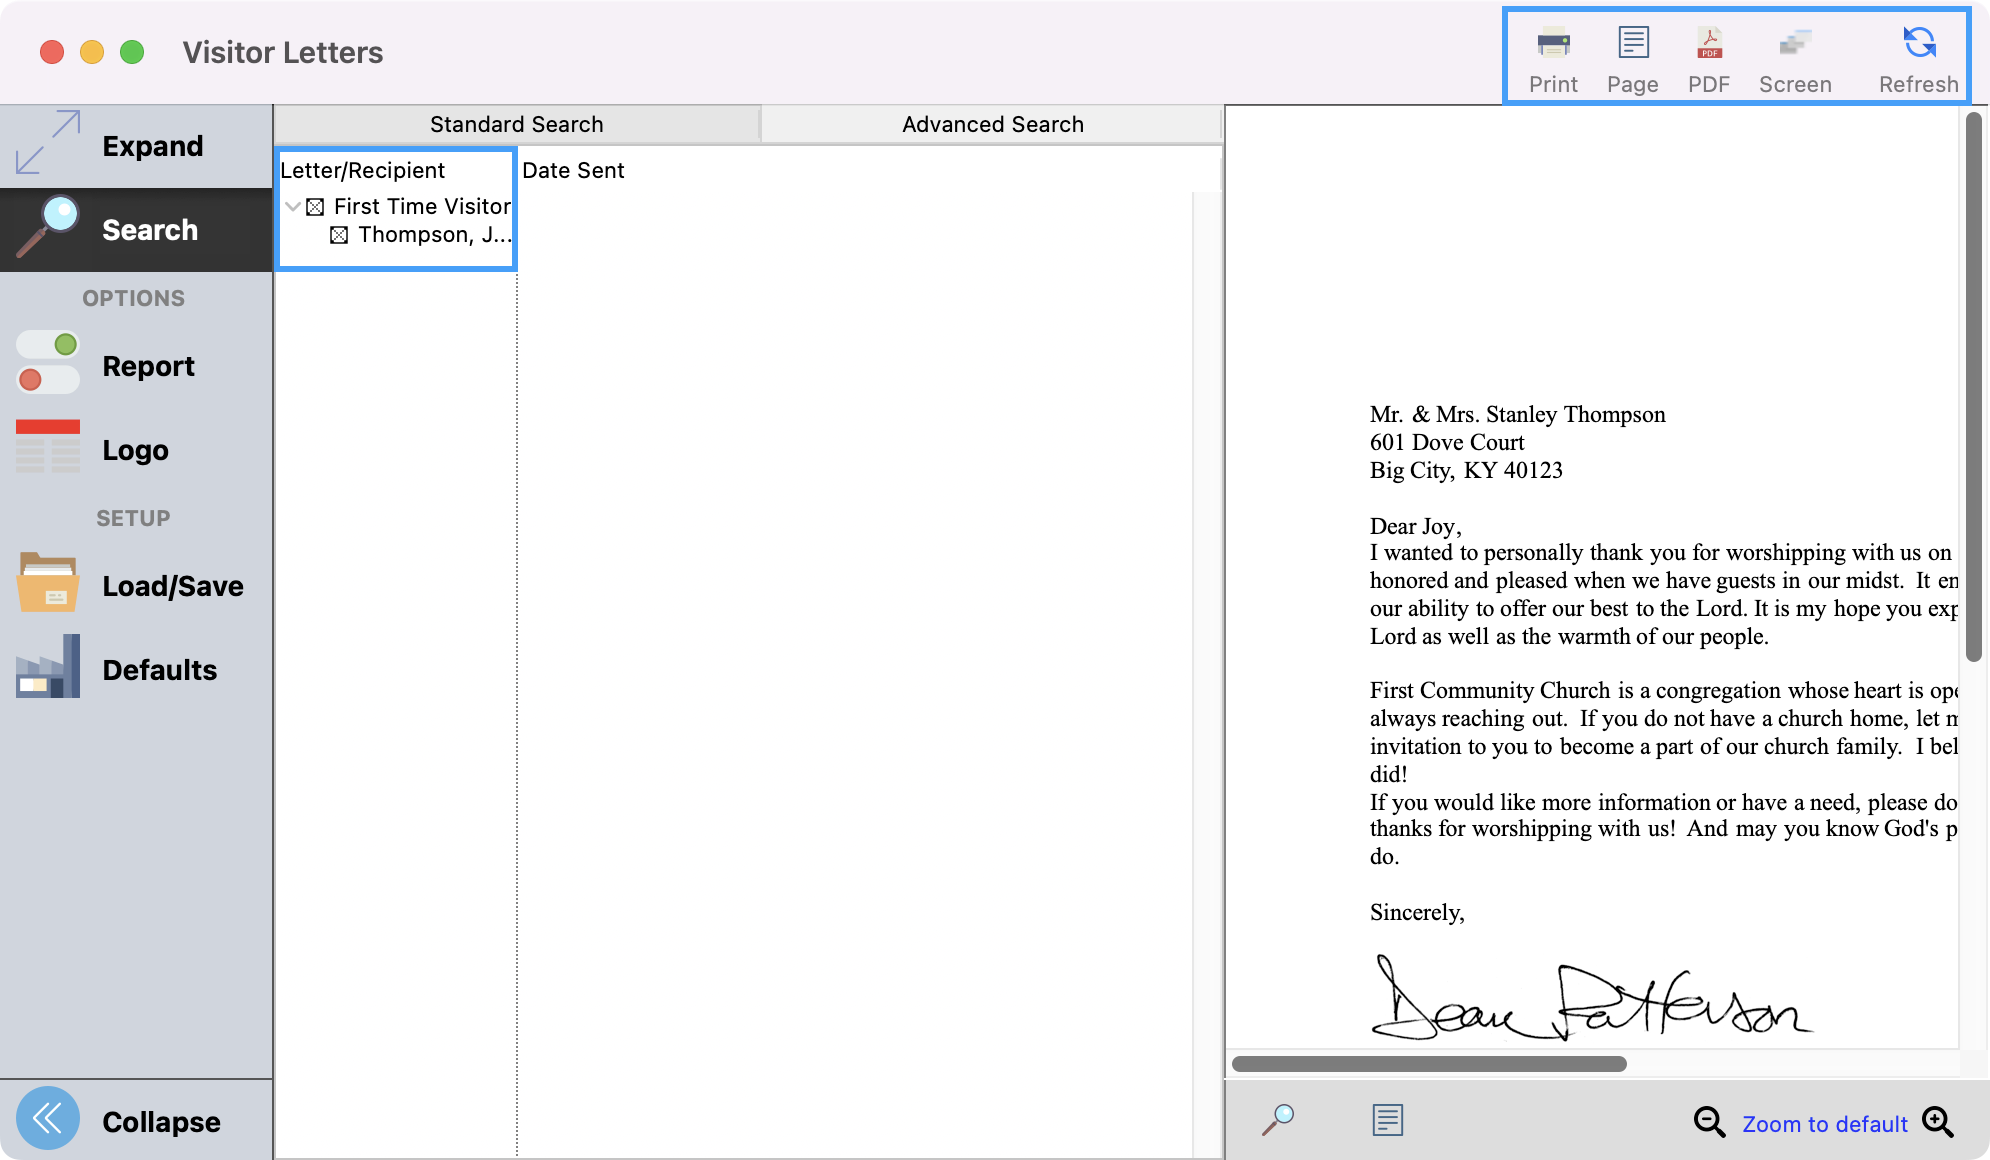Click the magnifier search icon below the preview
This screenshot has width=1990, height=1160.
point(1278,1120)
